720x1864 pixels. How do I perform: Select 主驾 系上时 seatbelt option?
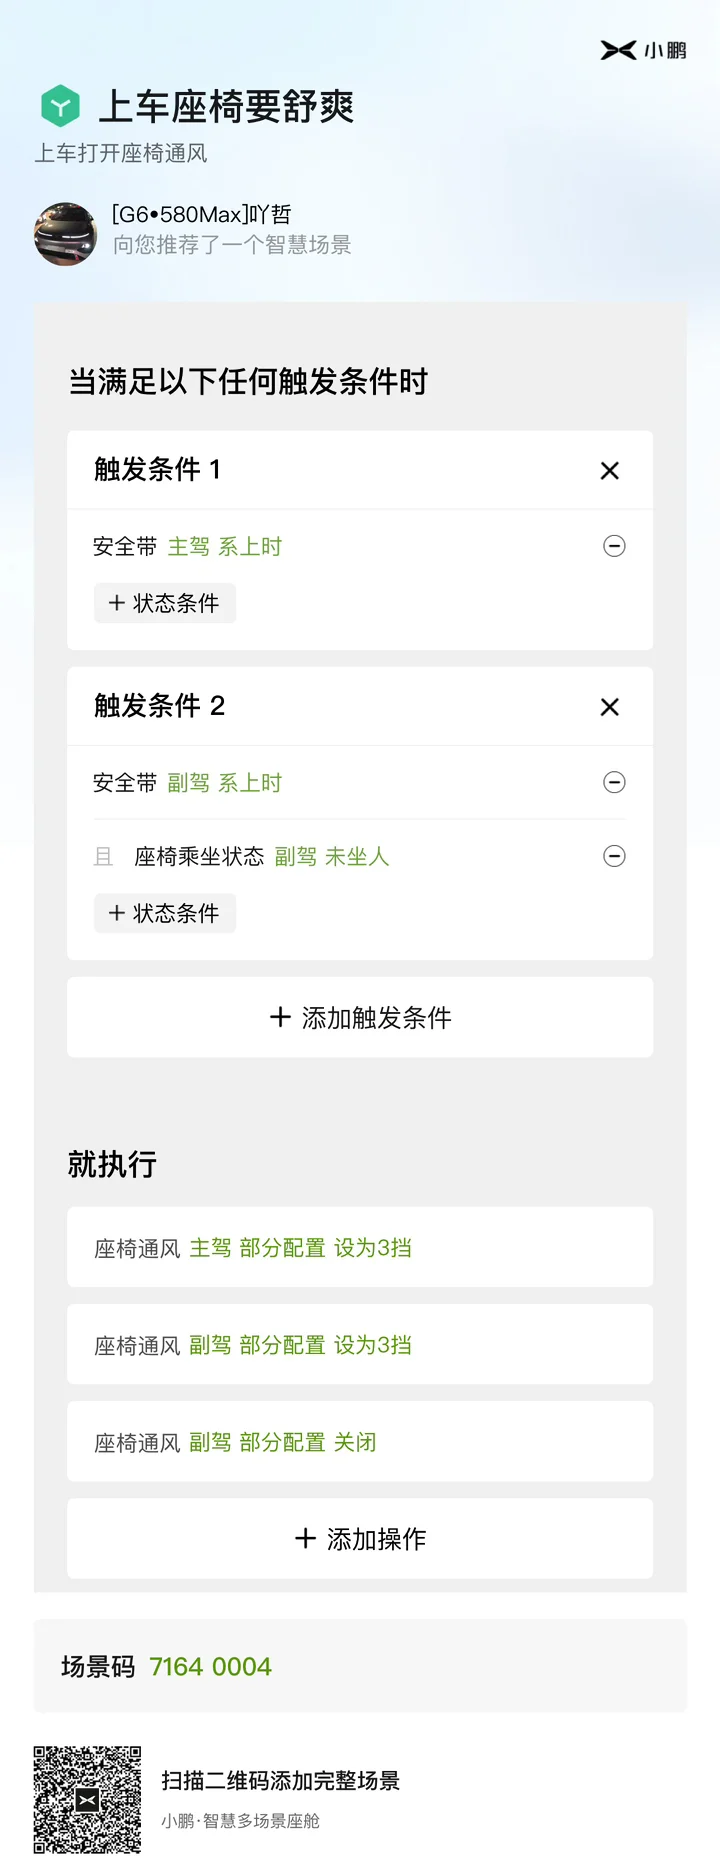point(225,547)
